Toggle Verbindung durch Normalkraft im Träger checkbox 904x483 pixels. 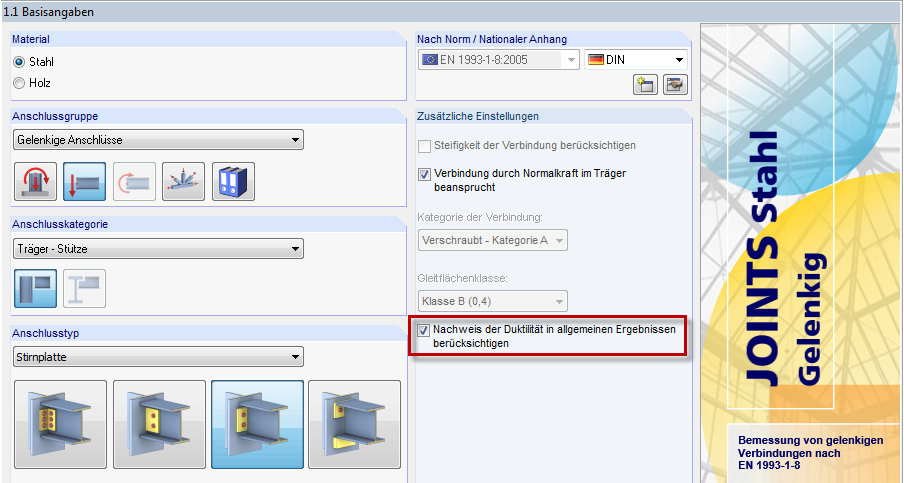(x=424, y=173)
